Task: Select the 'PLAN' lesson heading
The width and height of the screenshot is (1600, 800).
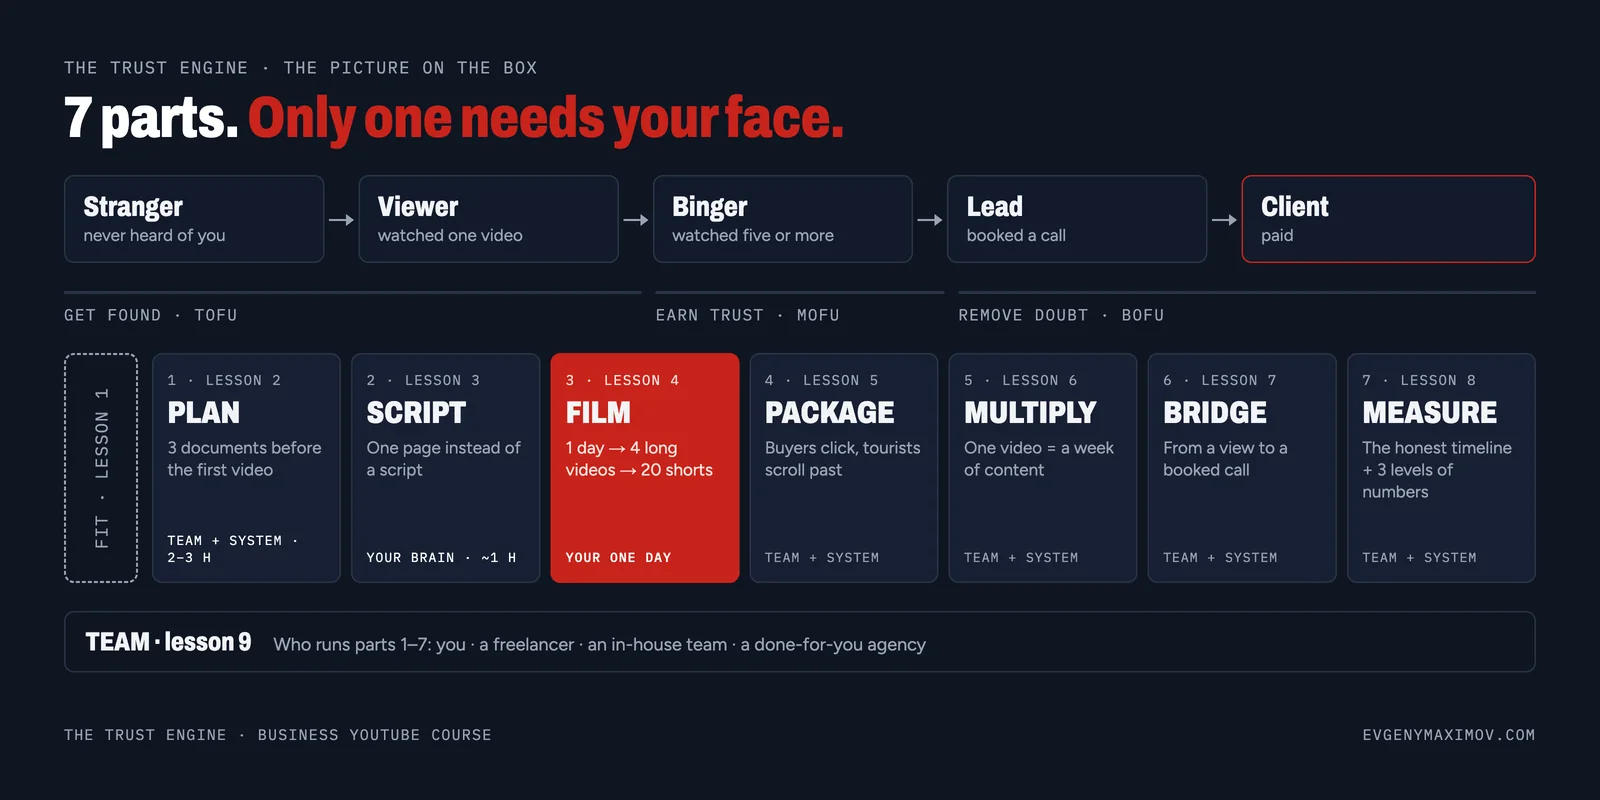Action: click(204, 413)
